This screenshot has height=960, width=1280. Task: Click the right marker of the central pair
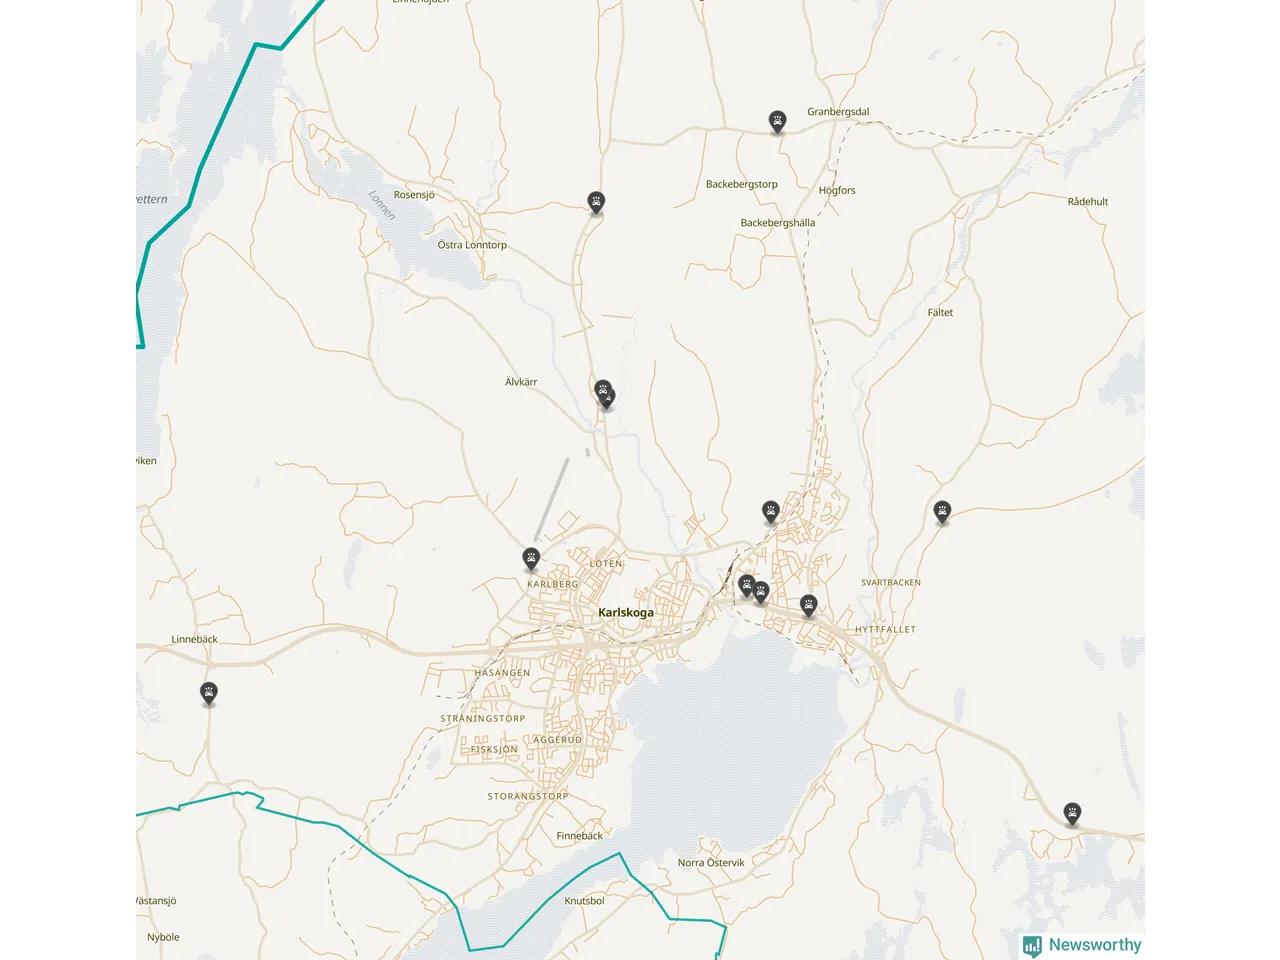(x=761, y=592)
